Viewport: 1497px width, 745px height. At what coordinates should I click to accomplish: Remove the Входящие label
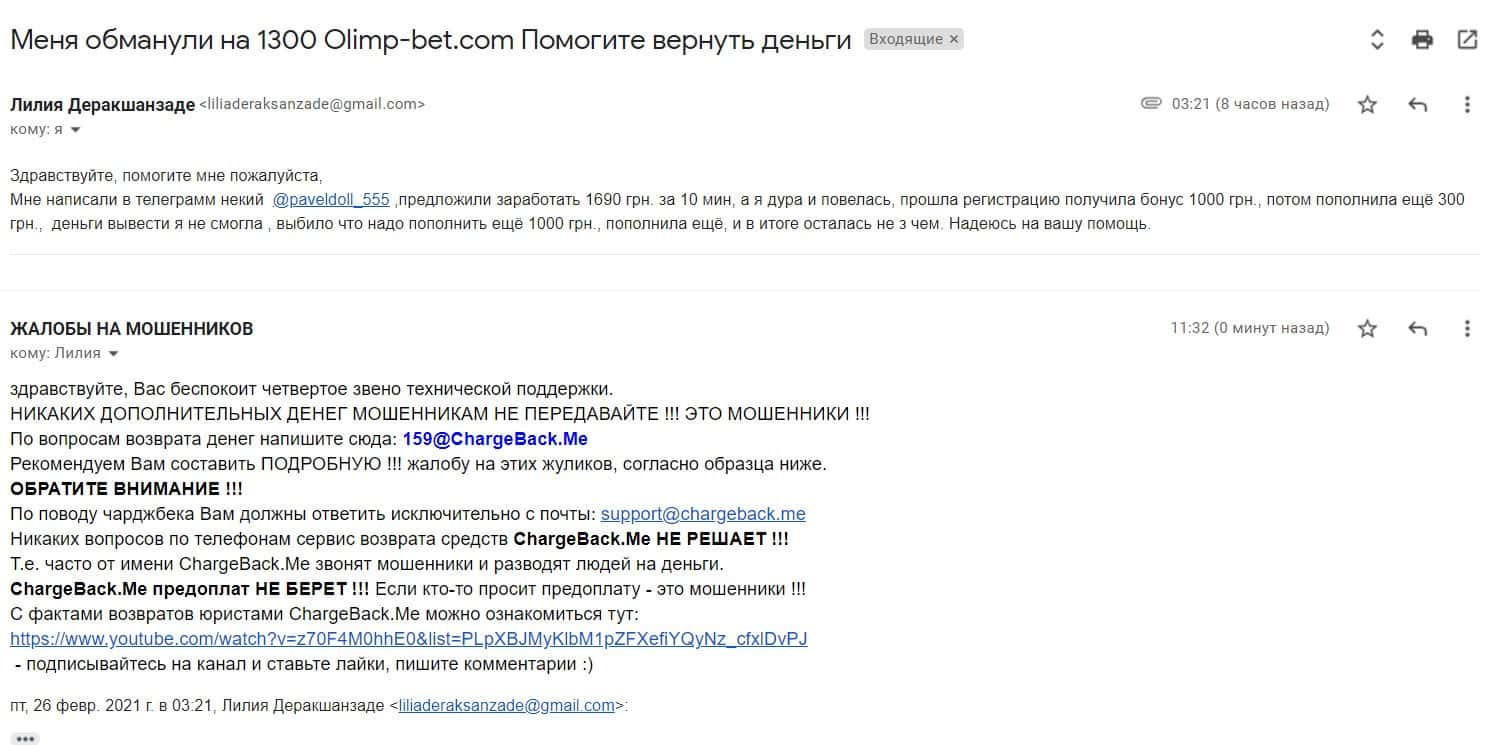[x=954, y=40]
